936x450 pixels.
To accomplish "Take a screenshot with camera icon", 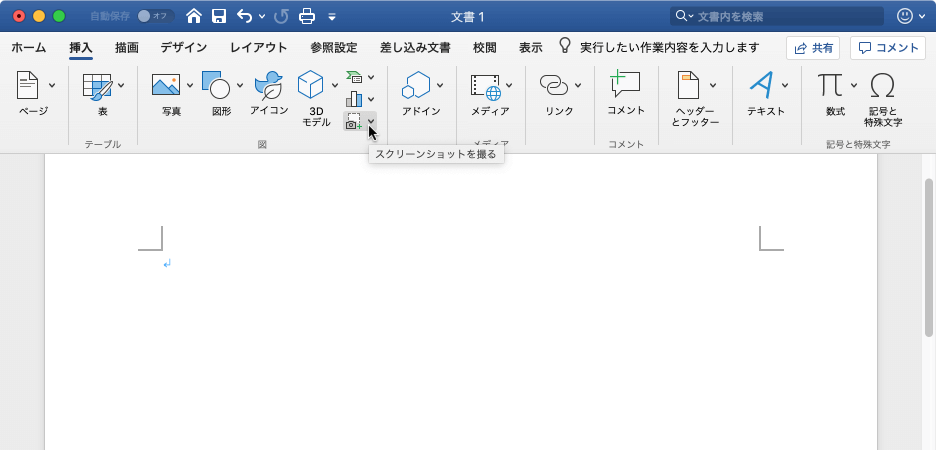I will 354,121.
